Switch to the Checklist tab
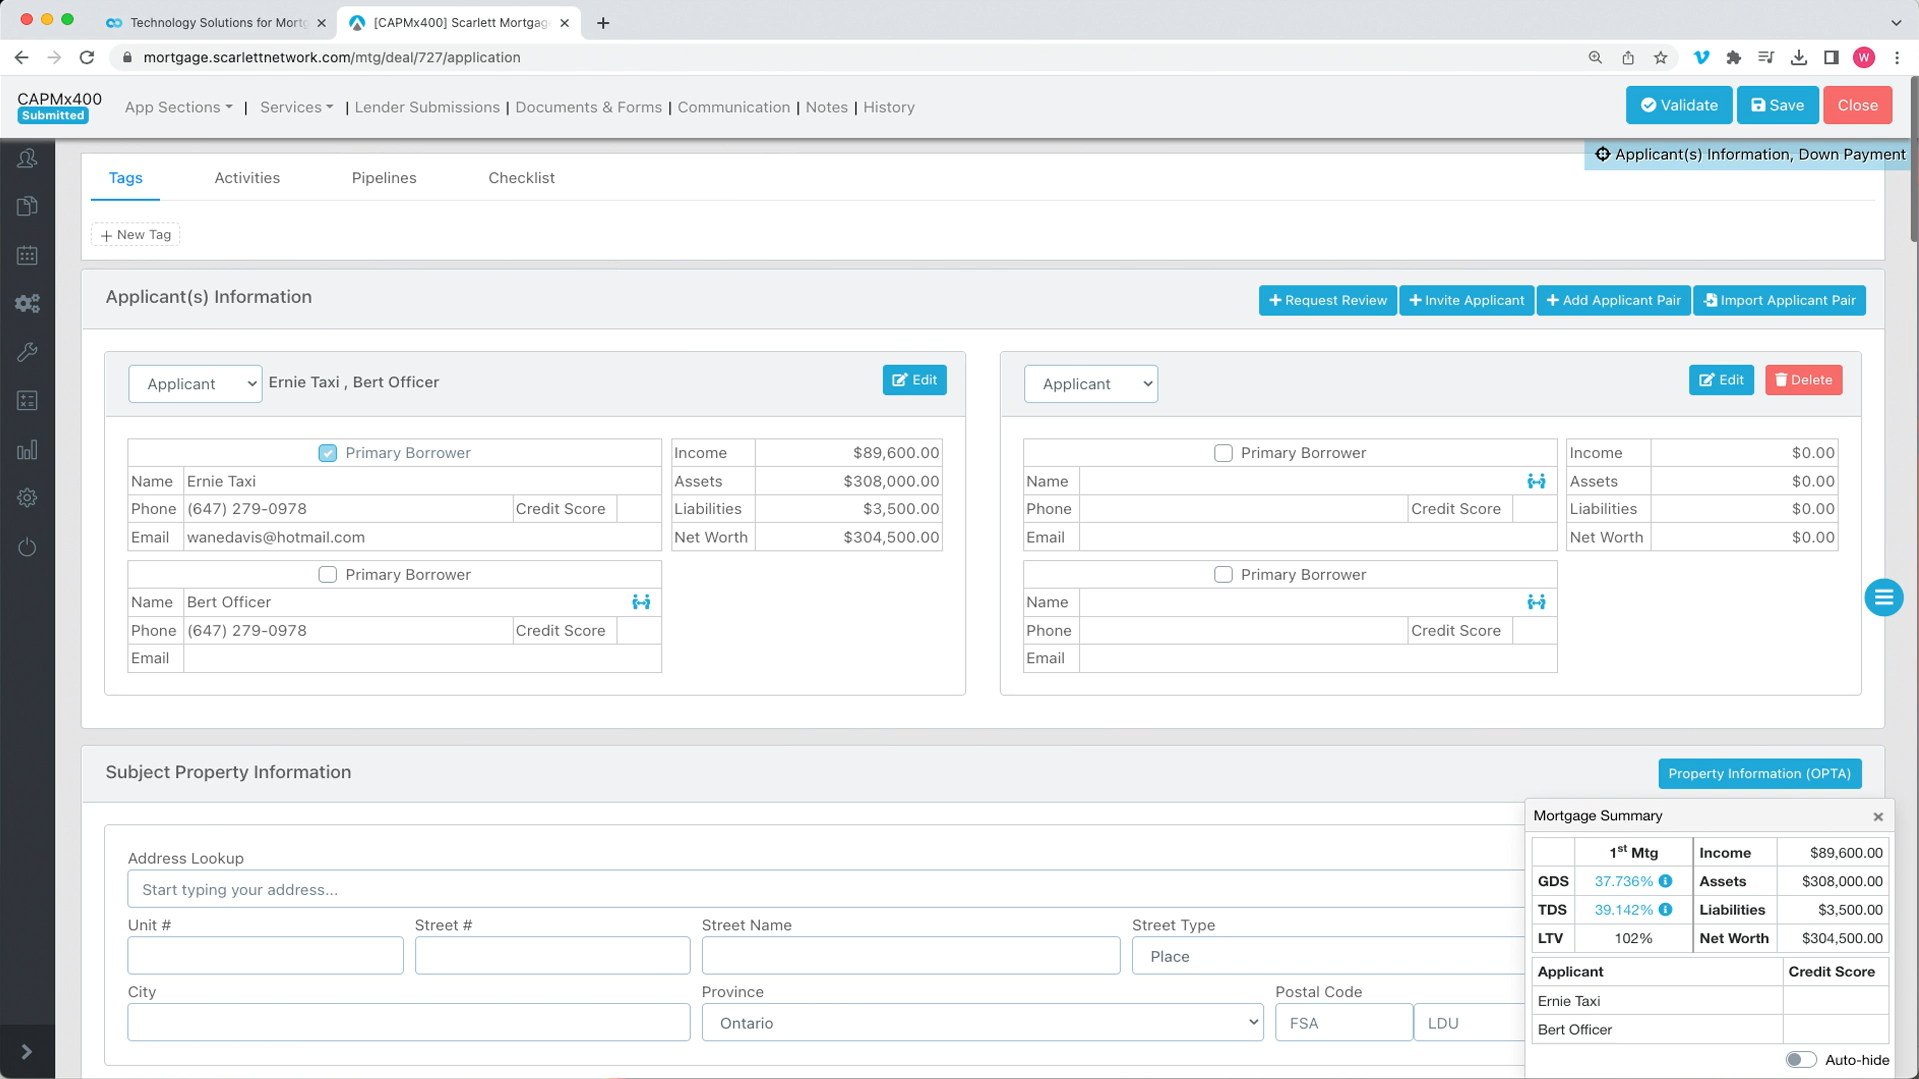This screenshot has width=1919, height=1079. [521, 178]
